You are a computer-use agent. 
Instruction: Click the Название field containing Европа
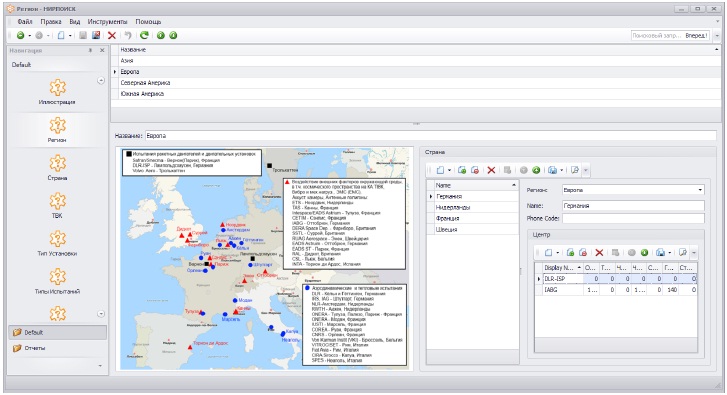pyautogui.click(x=431, y=136)
